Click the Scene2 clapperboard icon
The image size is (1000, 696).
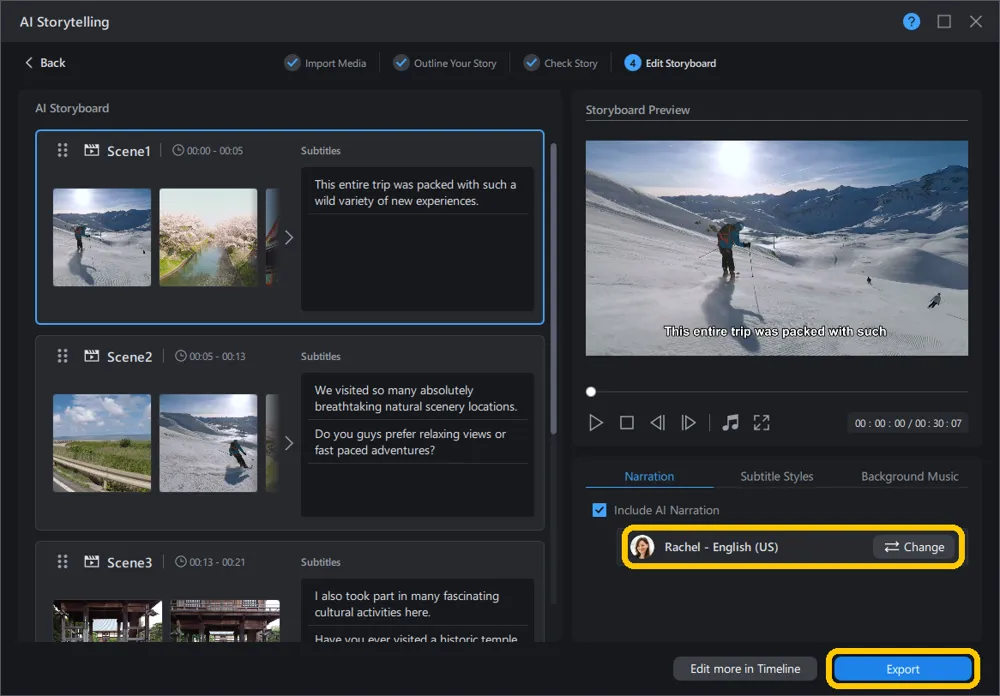(92, 356)
